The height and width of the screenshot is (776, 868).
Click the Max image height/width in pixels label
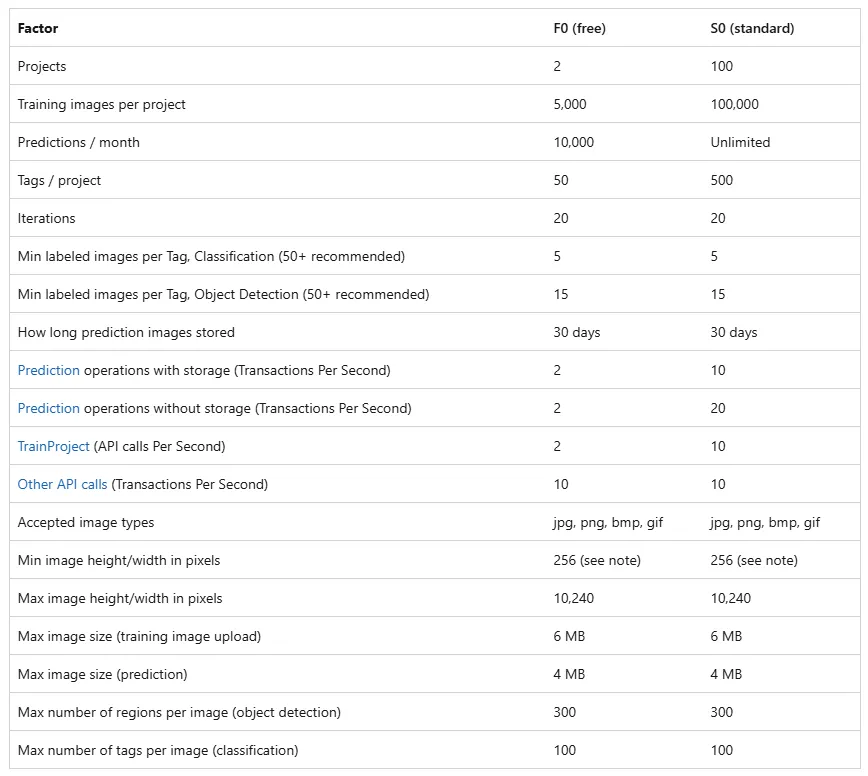tap(120, 598)
